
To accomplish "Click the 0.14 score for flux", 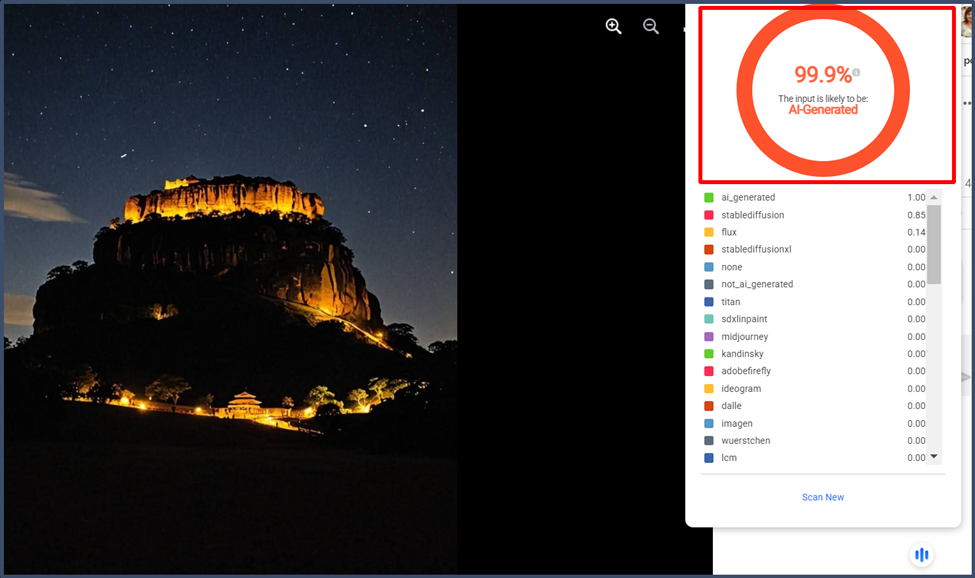I will point(916,232).
